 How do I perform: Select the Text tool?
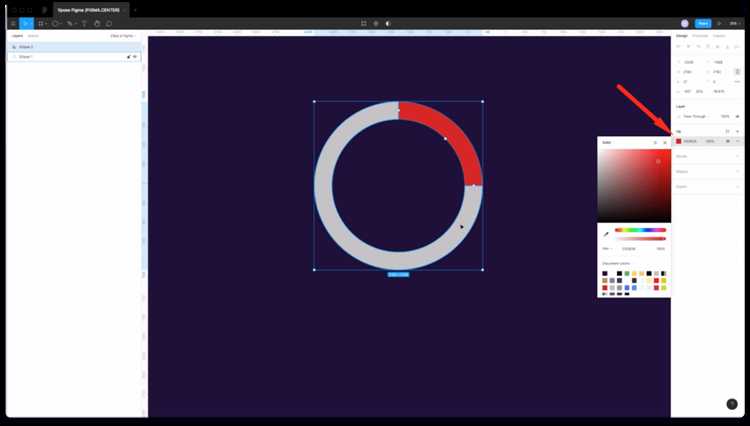point(84,23)
